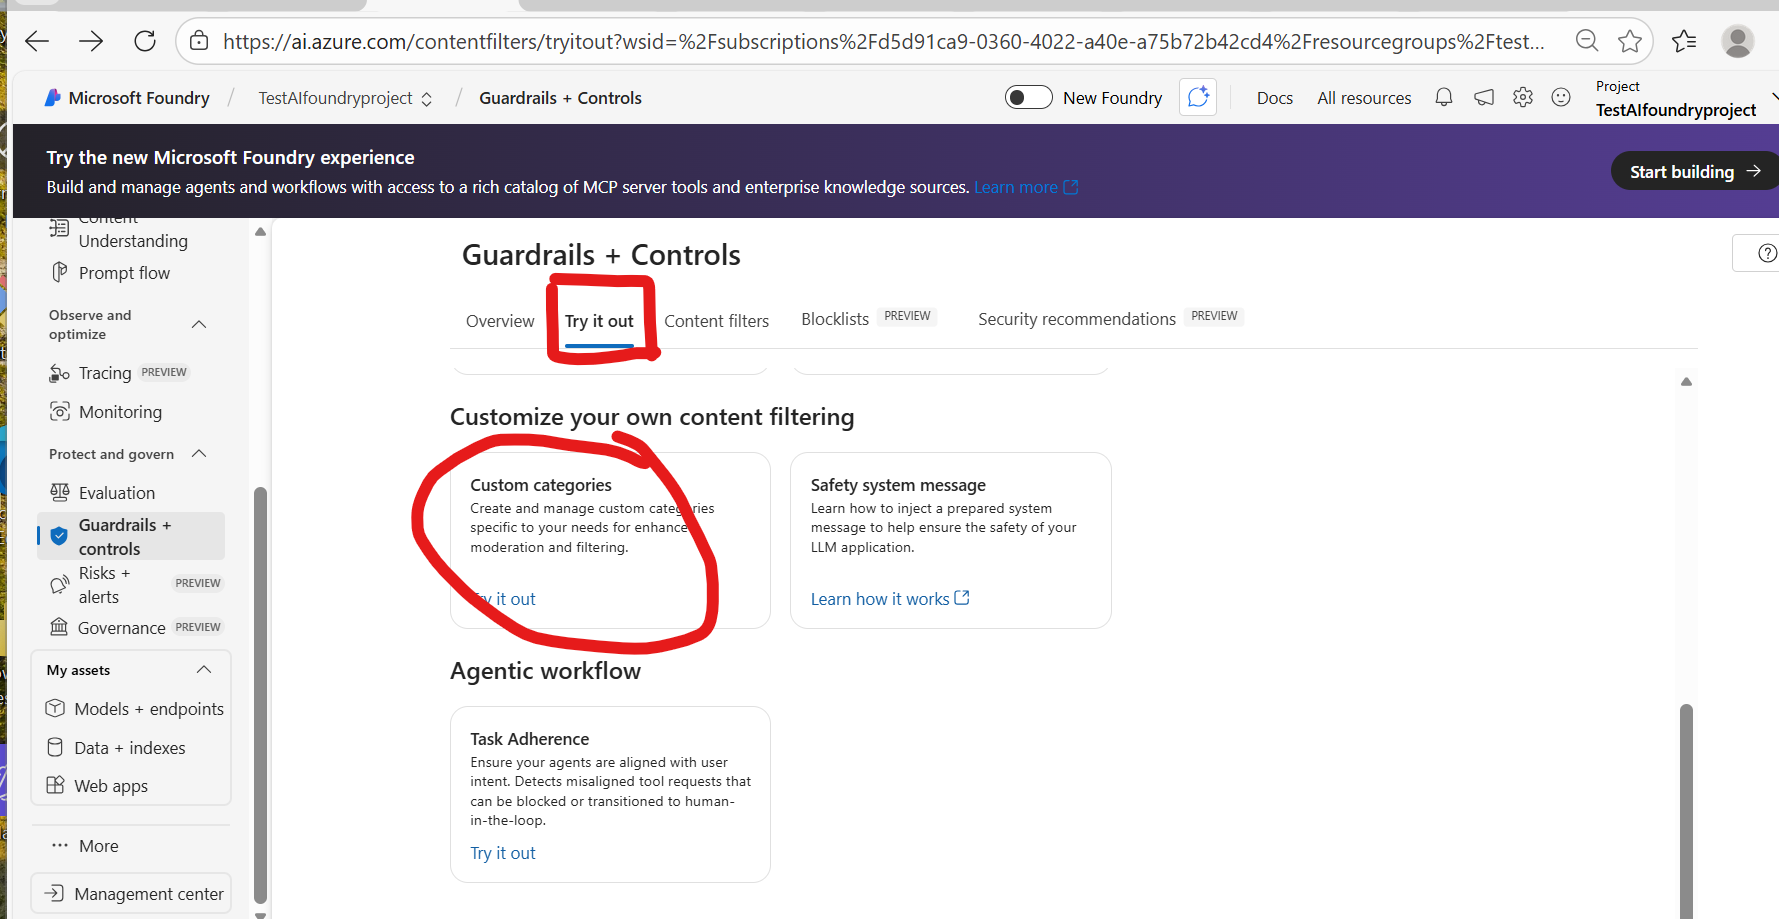Image resolution: width=1779 pixels, height=919 pixels.
Task: Open Guardrails + controls sidebar item
Action: pos(131,536)
